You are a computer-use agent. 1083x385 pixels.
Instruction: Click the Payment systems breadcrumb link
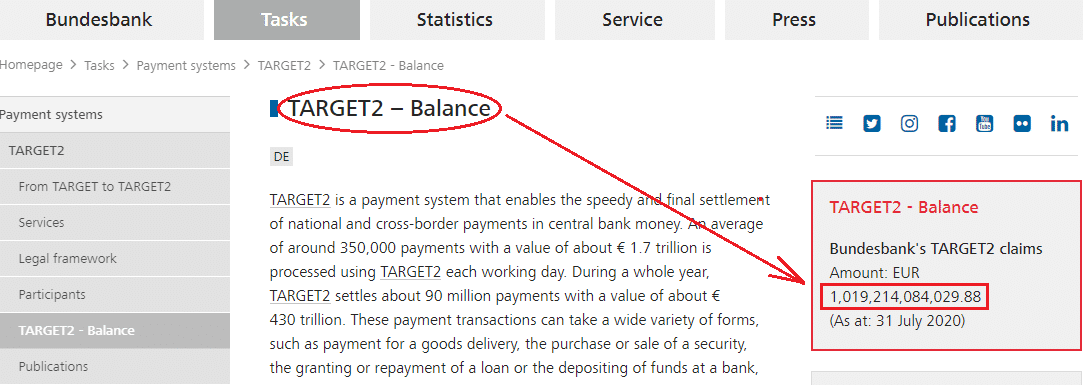tap(186, 66)
